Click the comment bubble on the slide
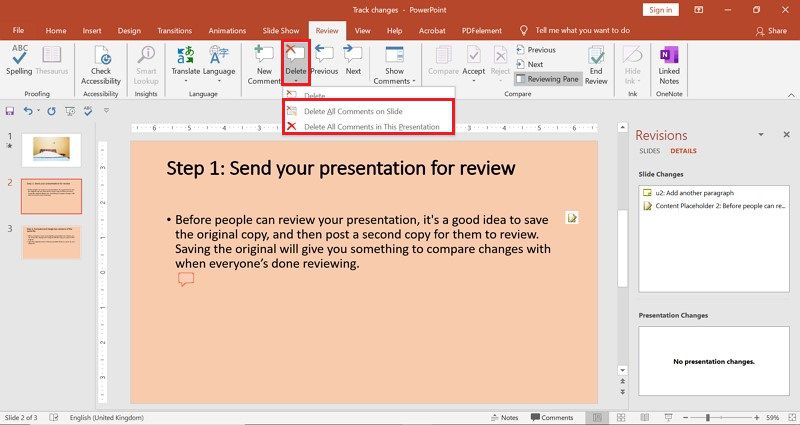The width and height of the screenshot is (800, 425). click(186, 279)
